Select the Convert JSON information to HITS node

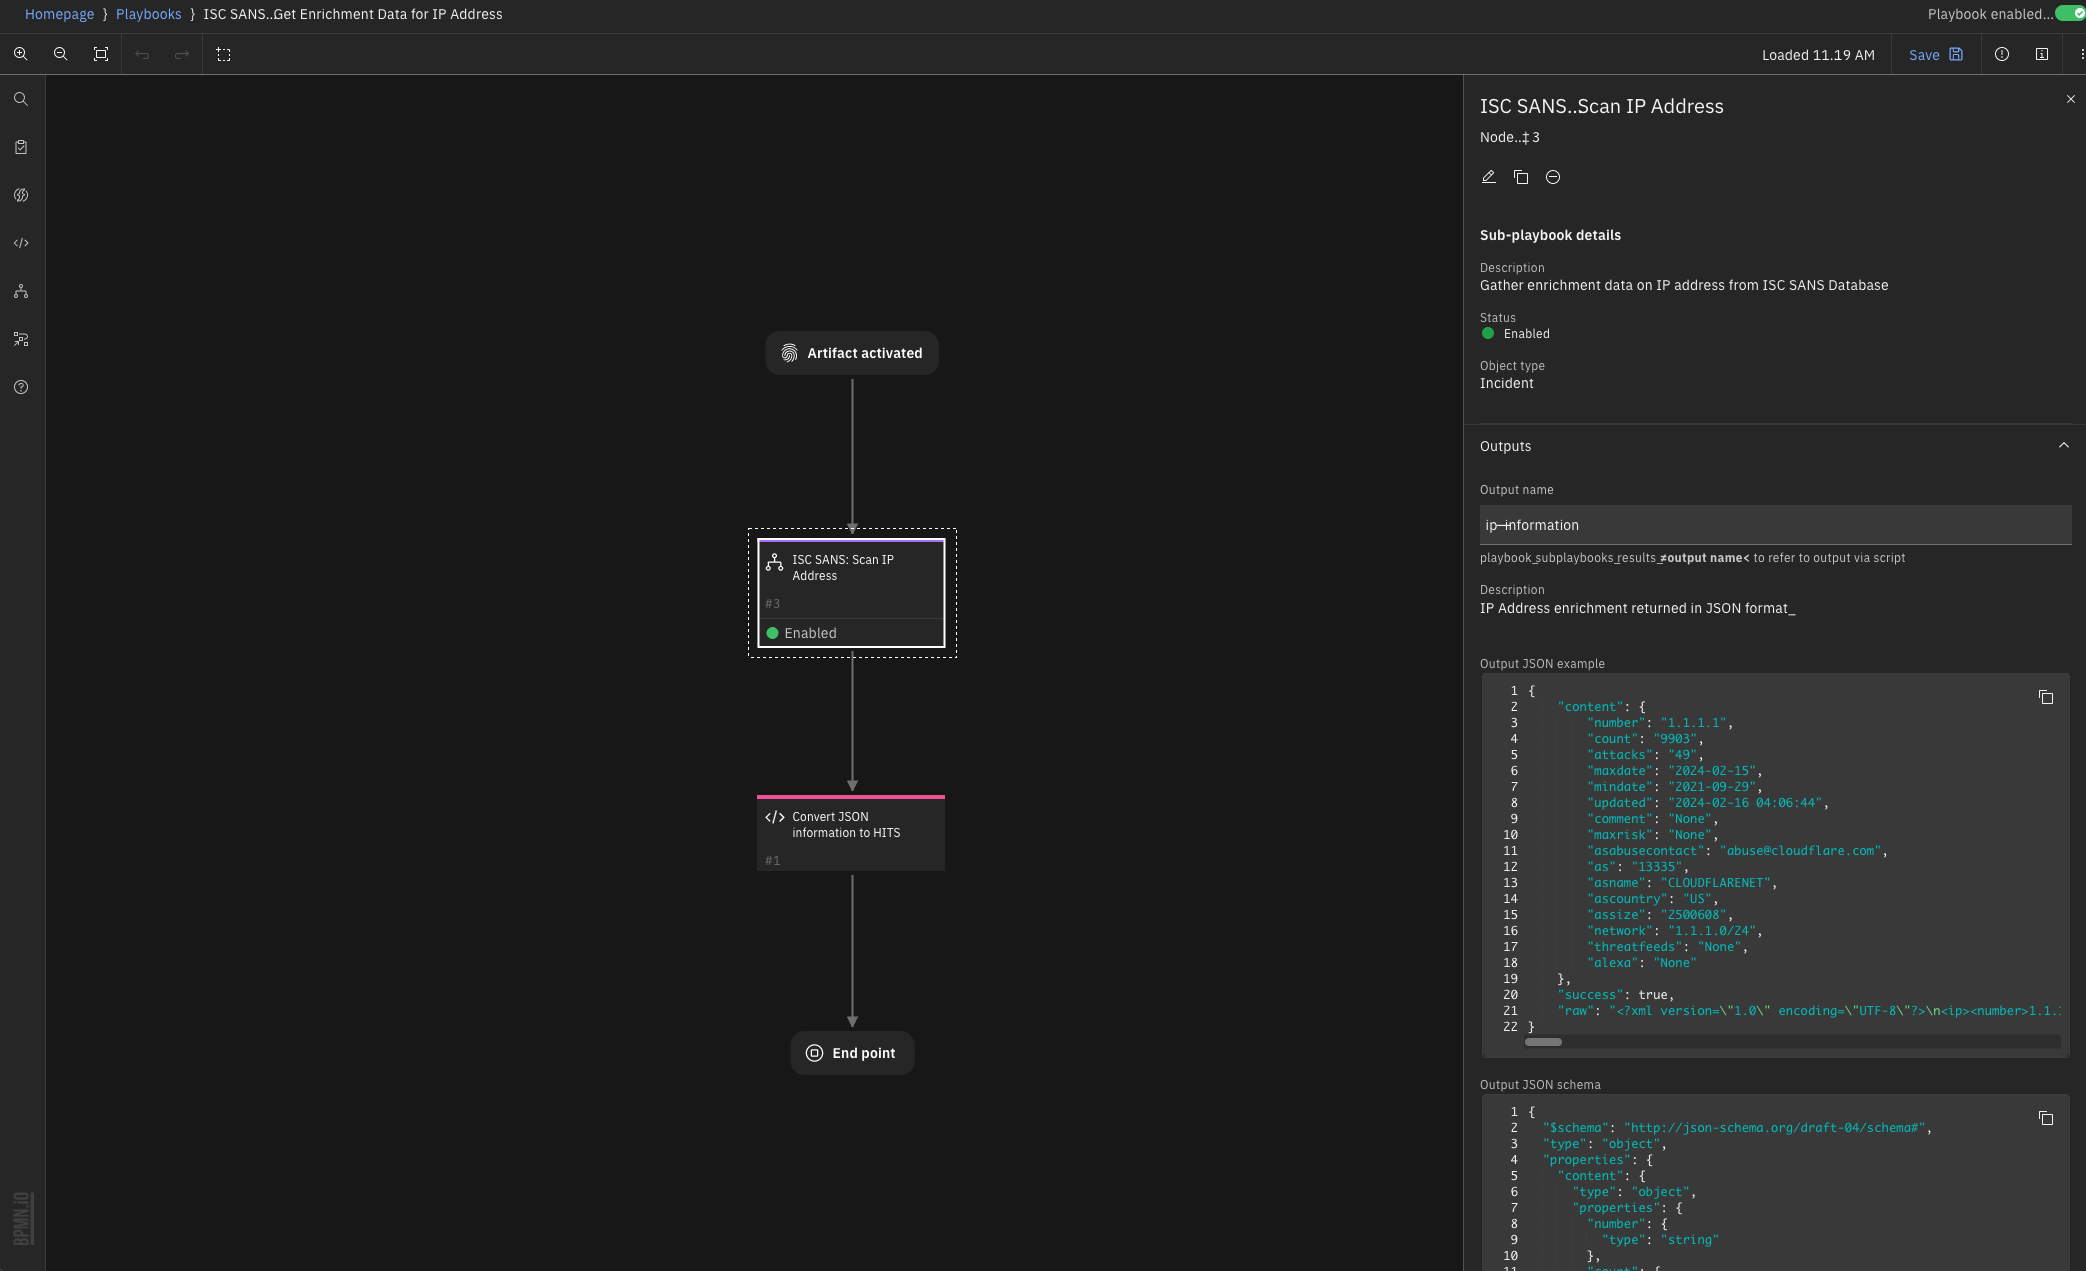pyautogui.click(x=850, y=833)
